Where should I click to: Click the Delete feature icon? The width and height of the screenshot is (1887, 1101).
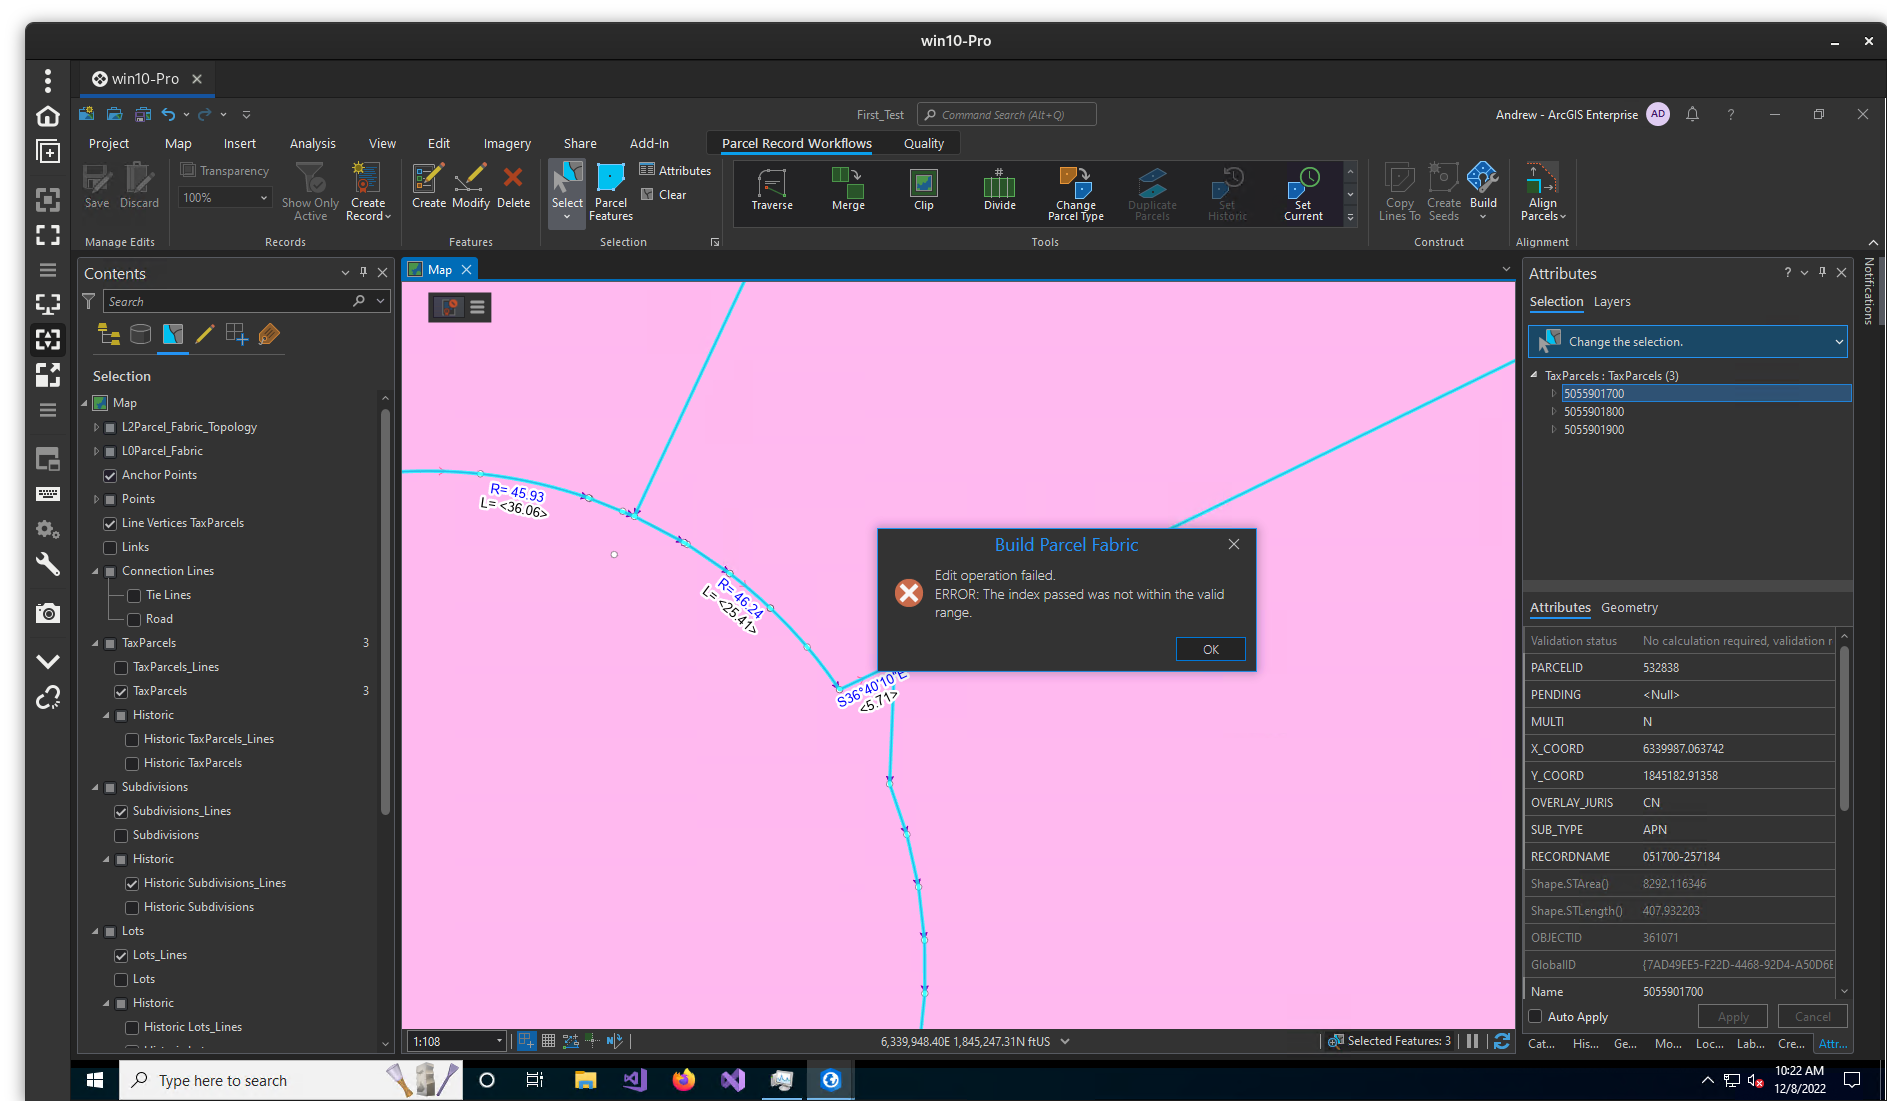pos(513,186)
